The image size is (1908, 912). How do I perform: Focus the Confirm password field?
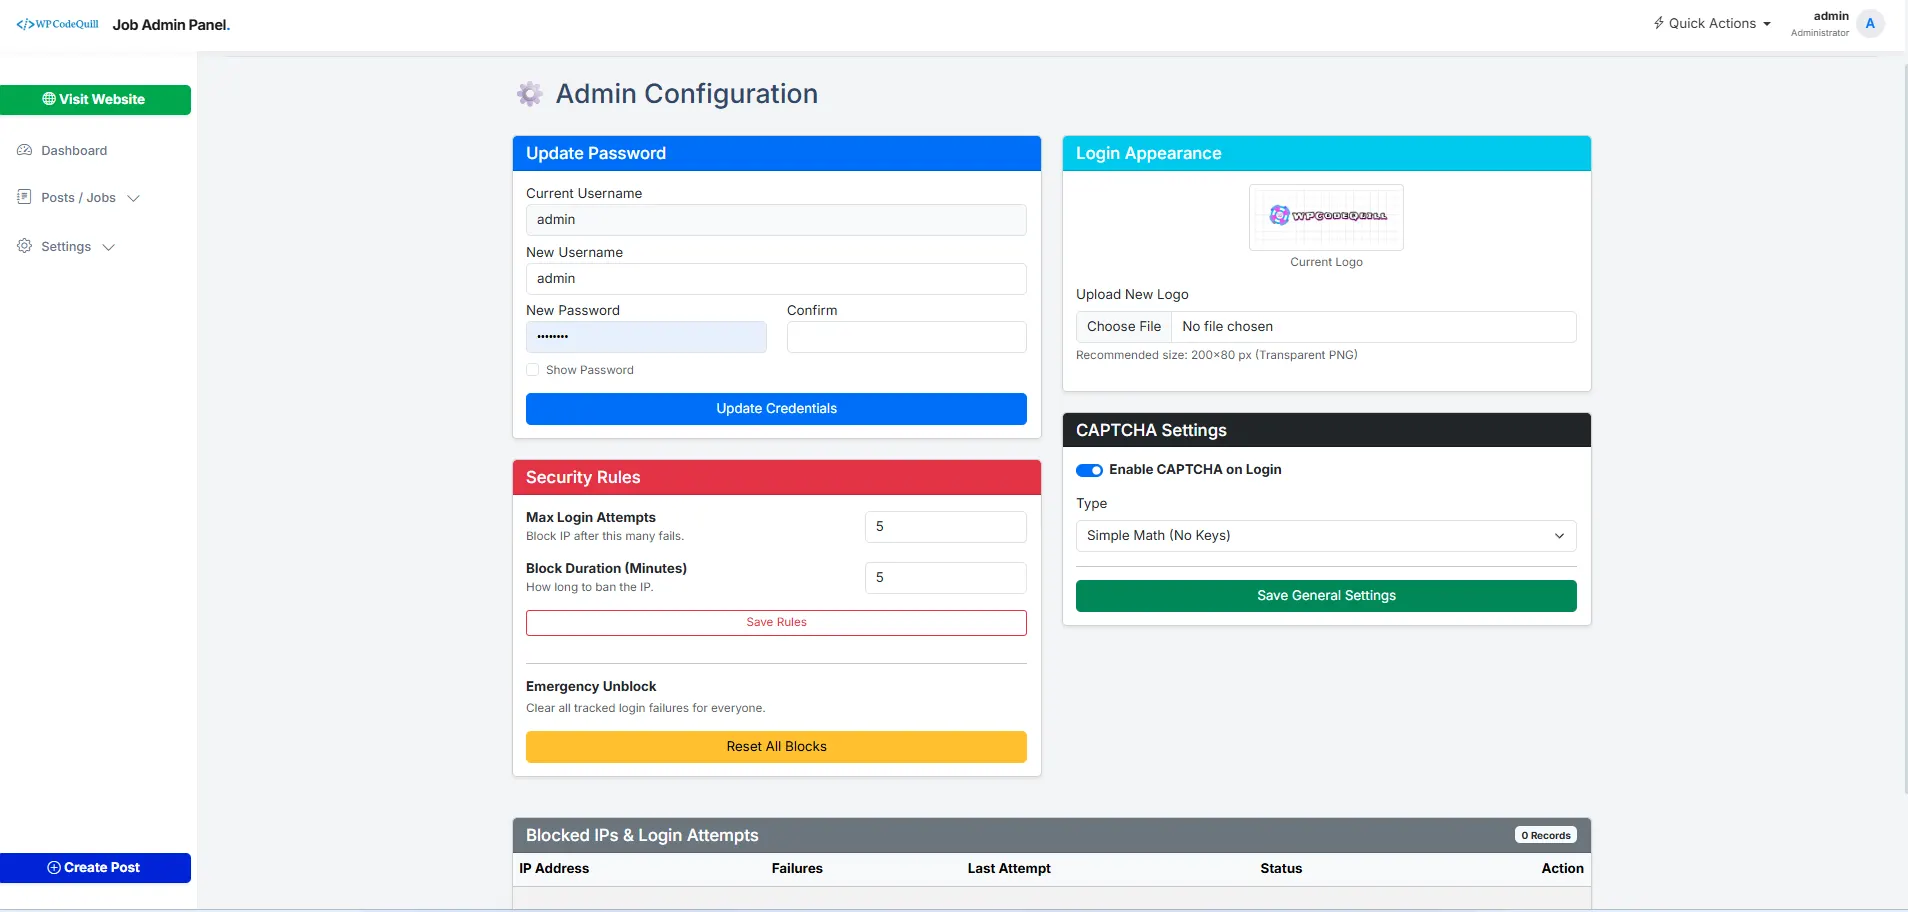click(907, 337)
